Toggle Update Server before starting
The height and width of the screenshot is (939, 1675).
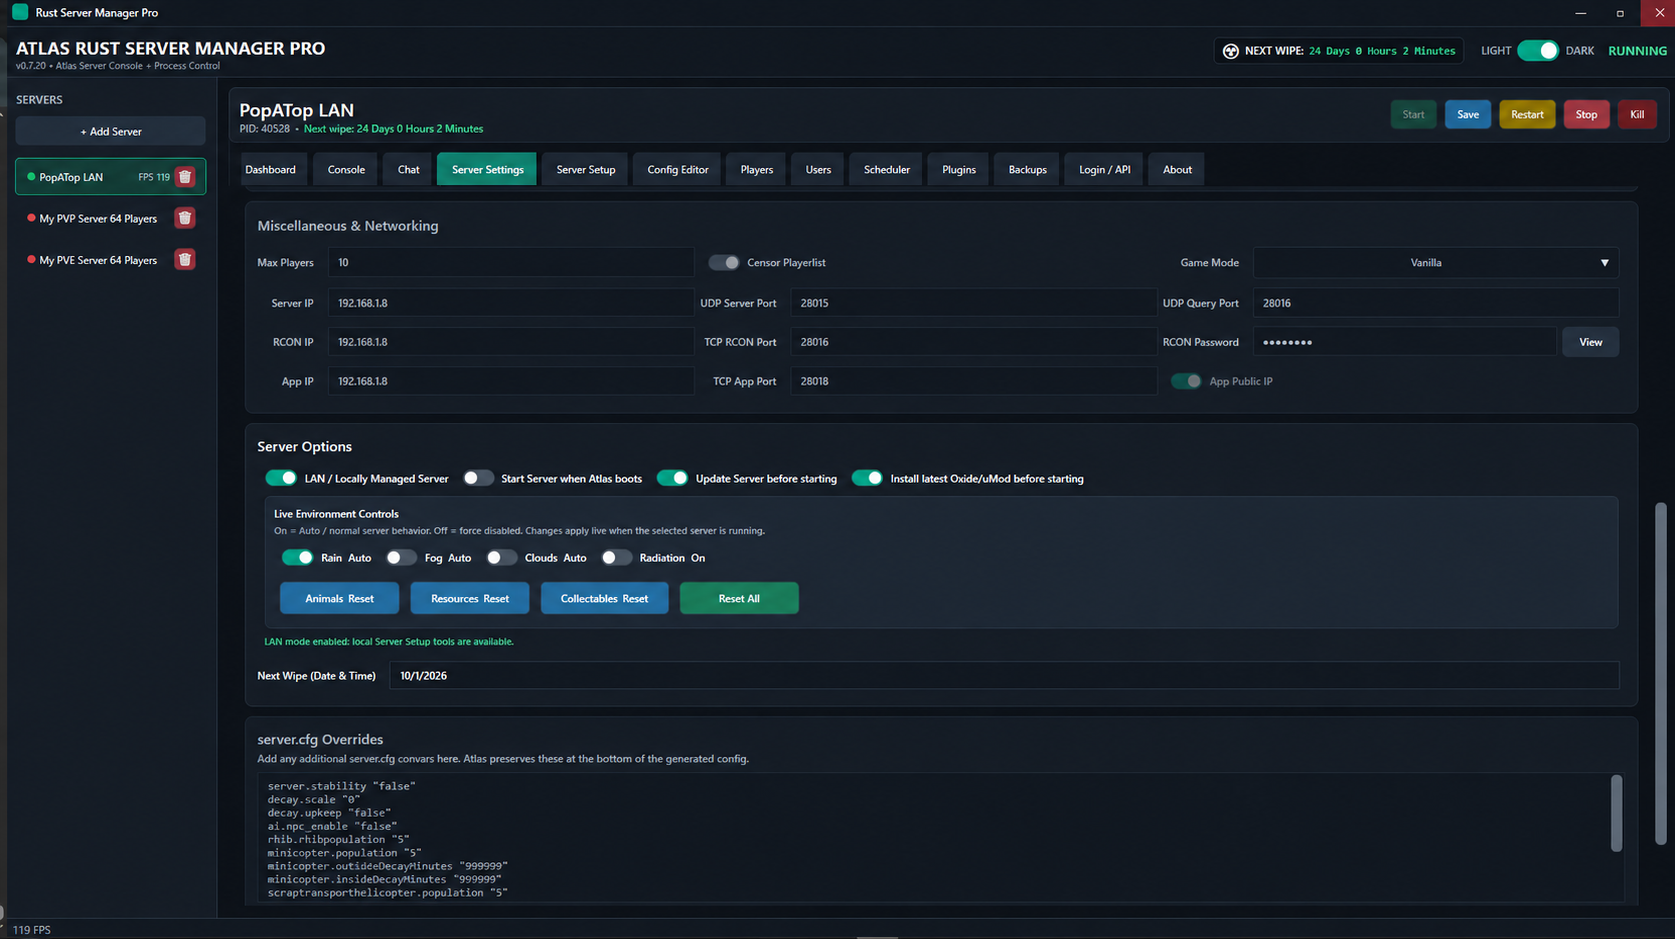[x=672, y=478]
